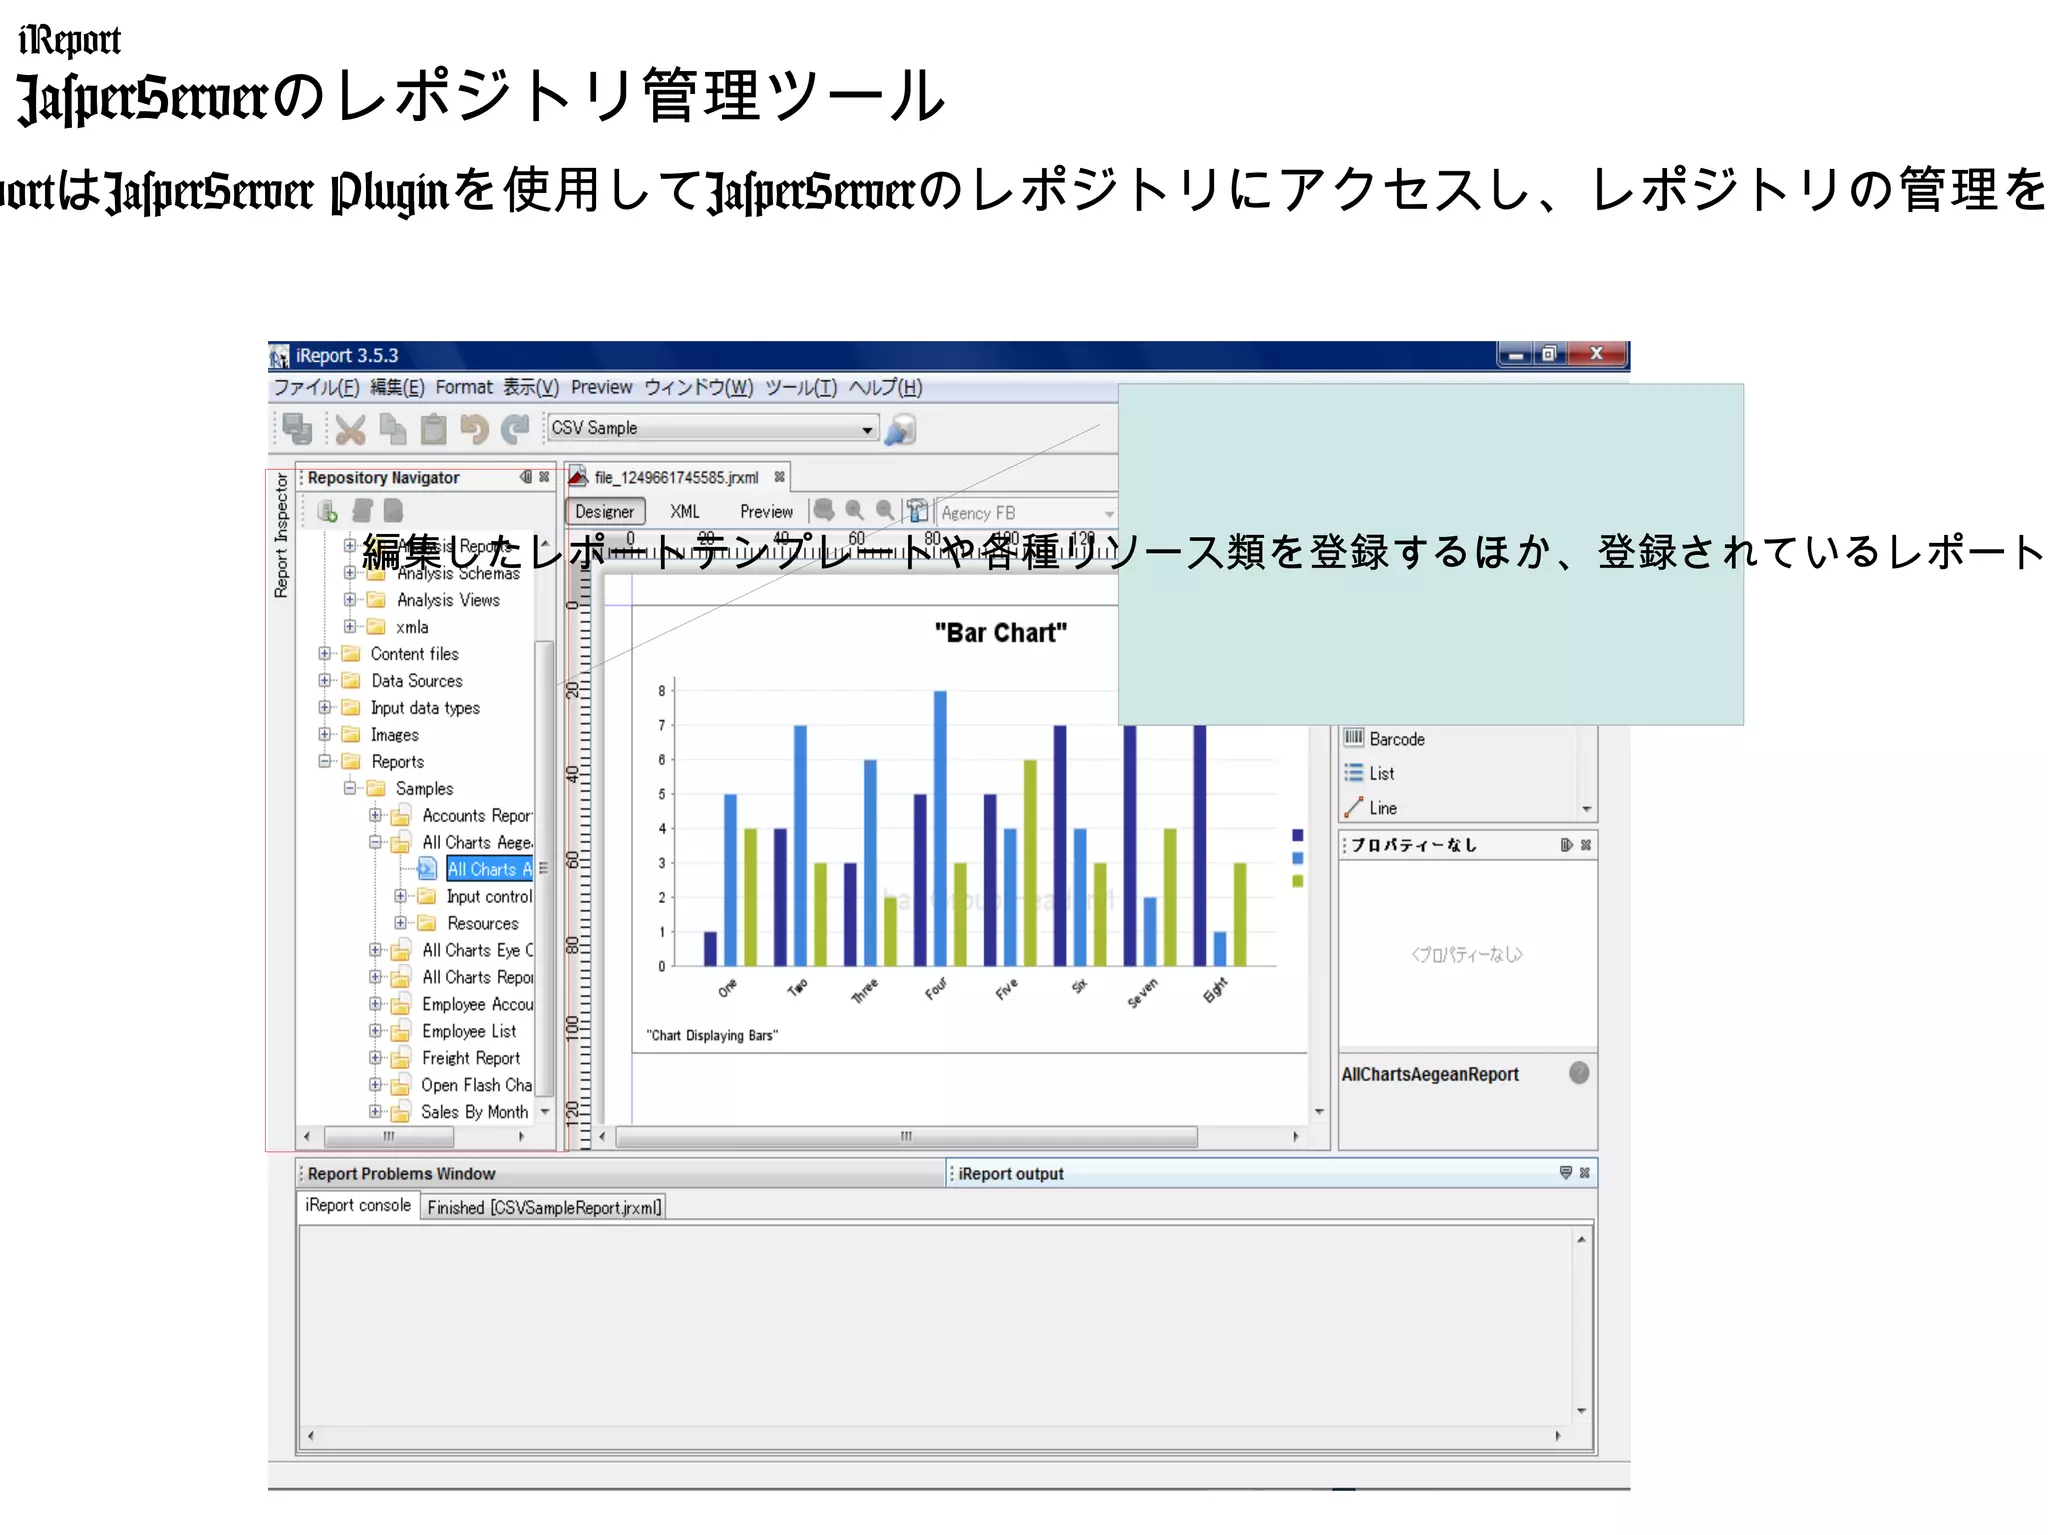Click the preferences icon left of font box
This screenshot has height=1535, width=2048.
pyautogui.click(x=918, y=510)
